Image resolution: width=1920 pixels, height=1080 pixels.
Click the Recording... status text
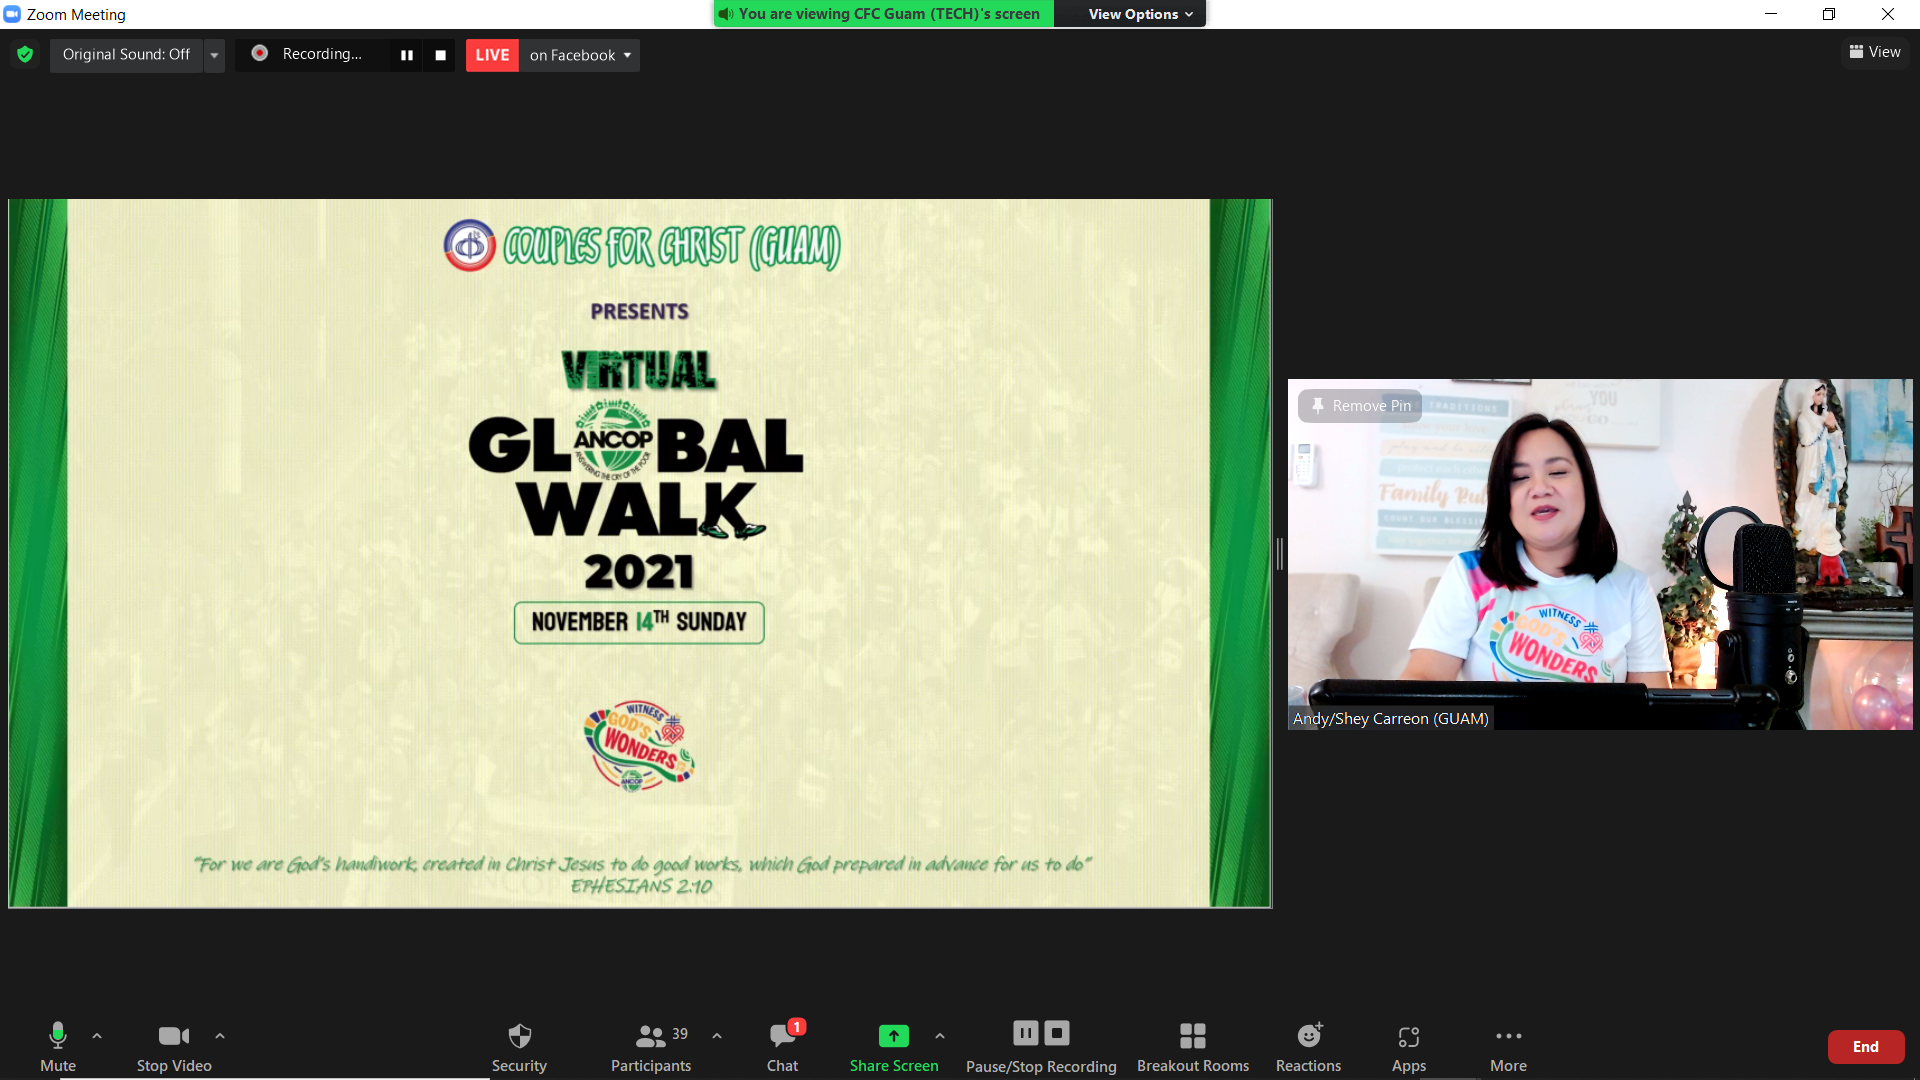click(x=322, y=54)
